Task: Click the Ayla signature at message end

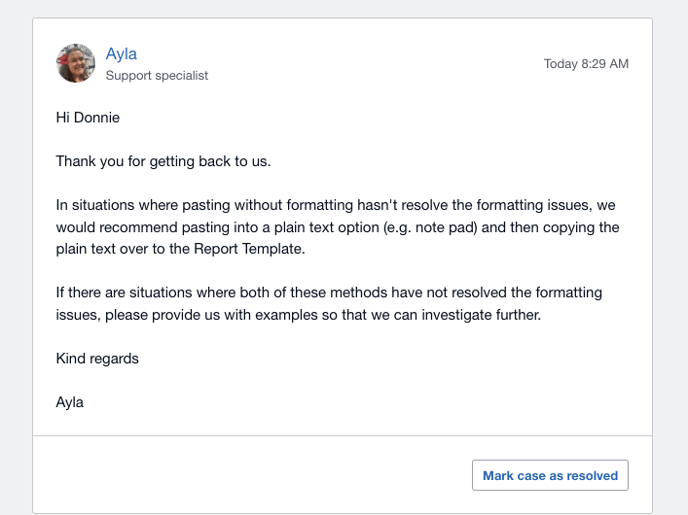Action: click(x=69, y=402)
